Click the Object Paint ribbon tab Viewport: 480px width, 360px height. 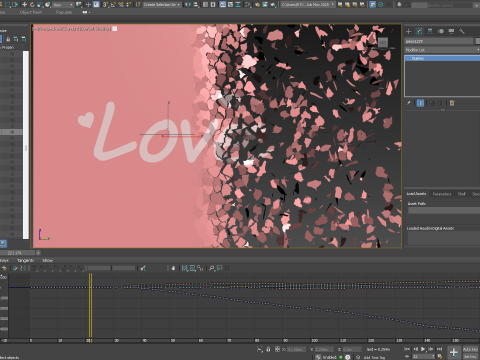(31, 12)
